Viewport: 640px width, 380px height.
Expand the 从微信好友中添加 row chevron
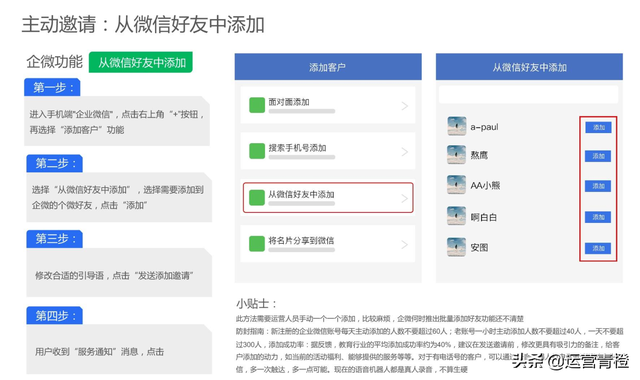click(404, 198)
